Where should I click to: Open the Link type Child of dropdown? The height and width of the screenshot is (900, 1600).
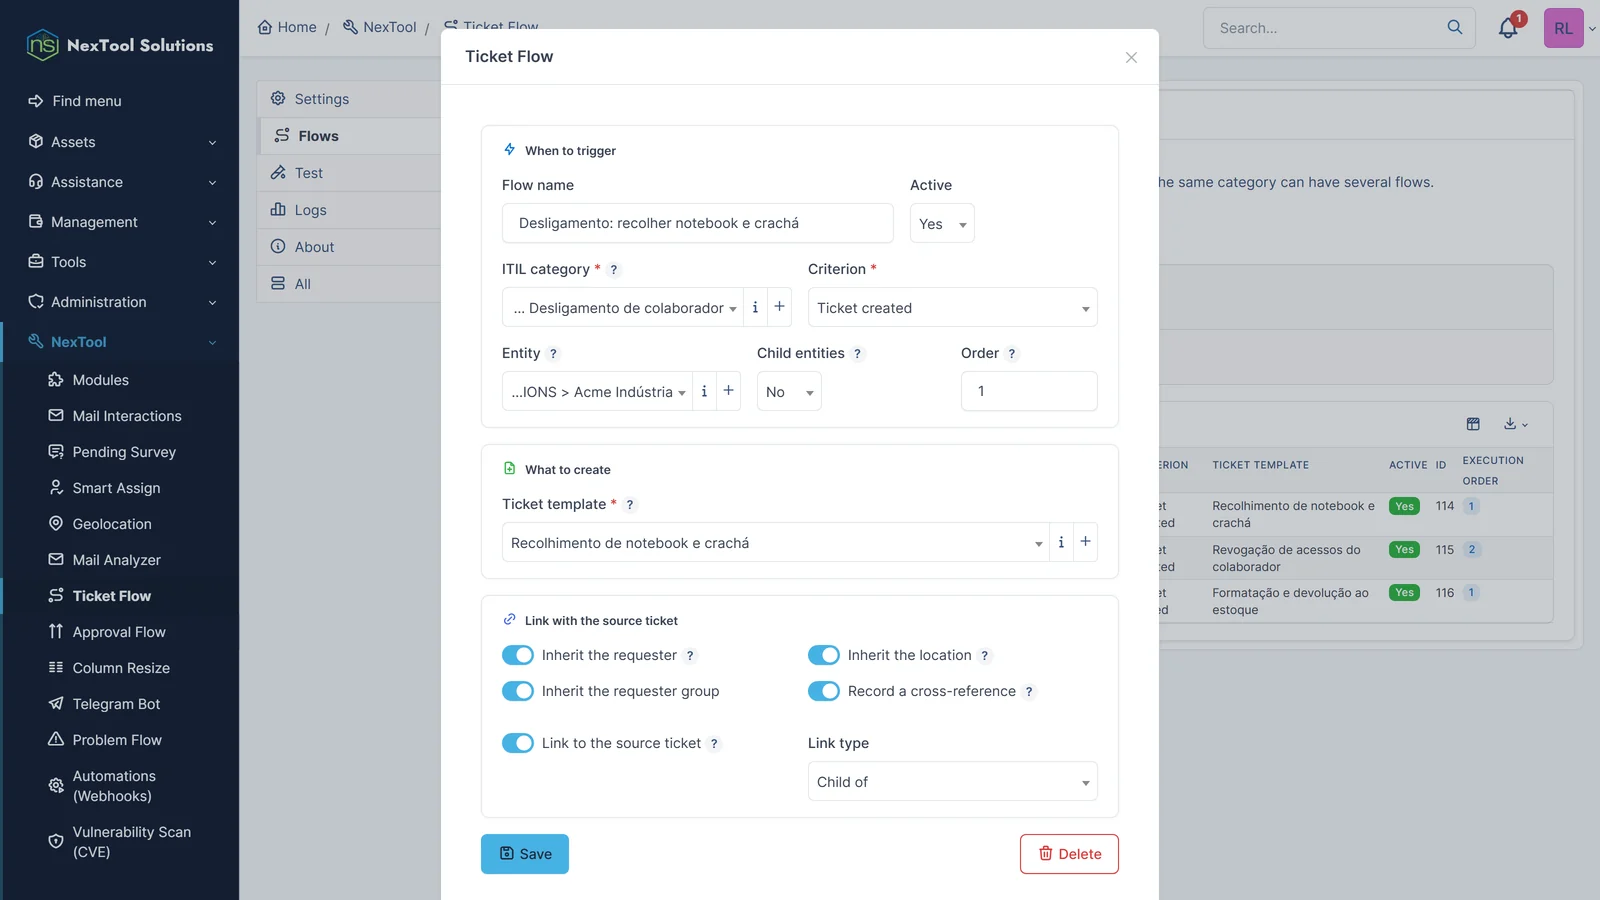[x=953, y=782]
